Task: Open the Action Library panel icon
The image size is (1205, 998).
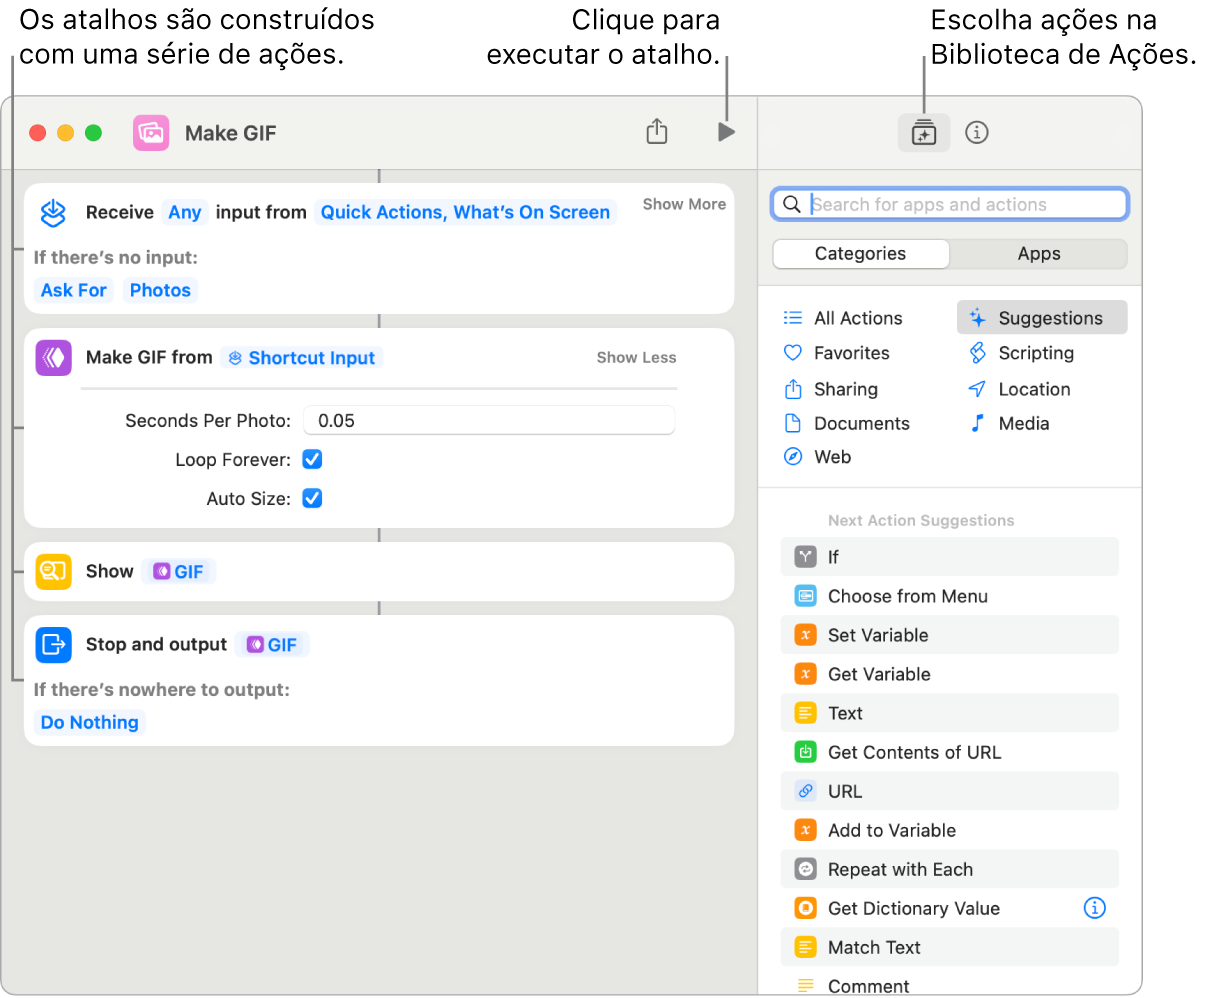Action: 923,132
